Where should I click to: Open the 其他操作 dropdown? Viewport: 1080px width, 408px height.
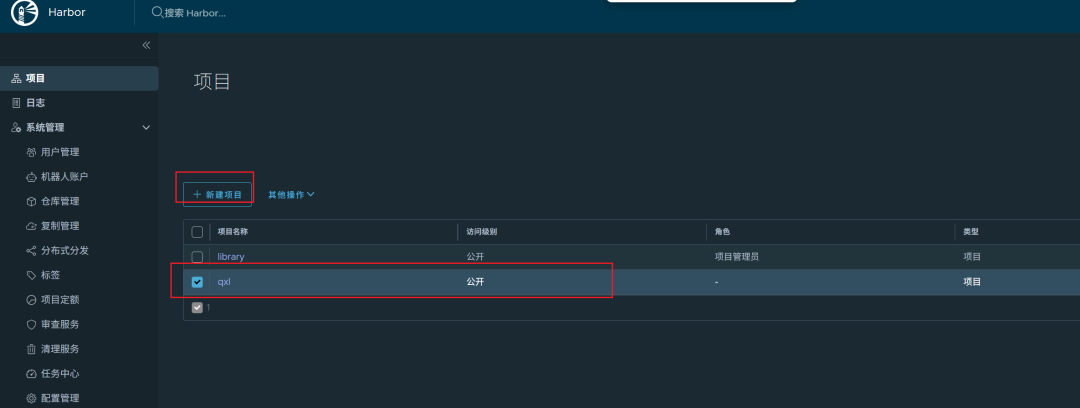point(291,195)
